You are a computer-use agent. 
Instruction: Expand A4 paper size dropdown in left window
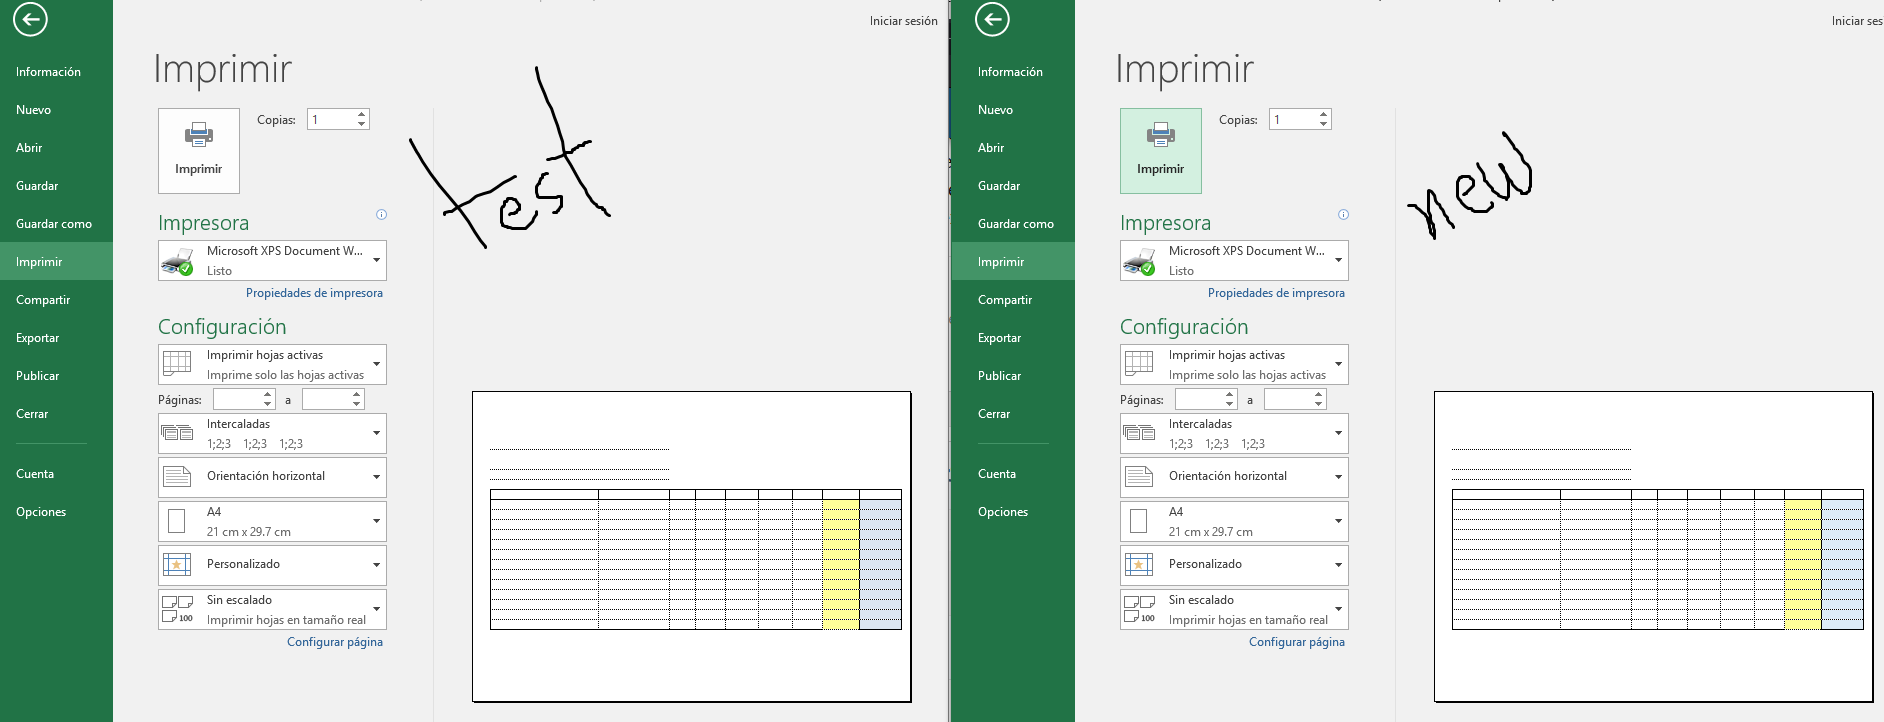point(272,522)
